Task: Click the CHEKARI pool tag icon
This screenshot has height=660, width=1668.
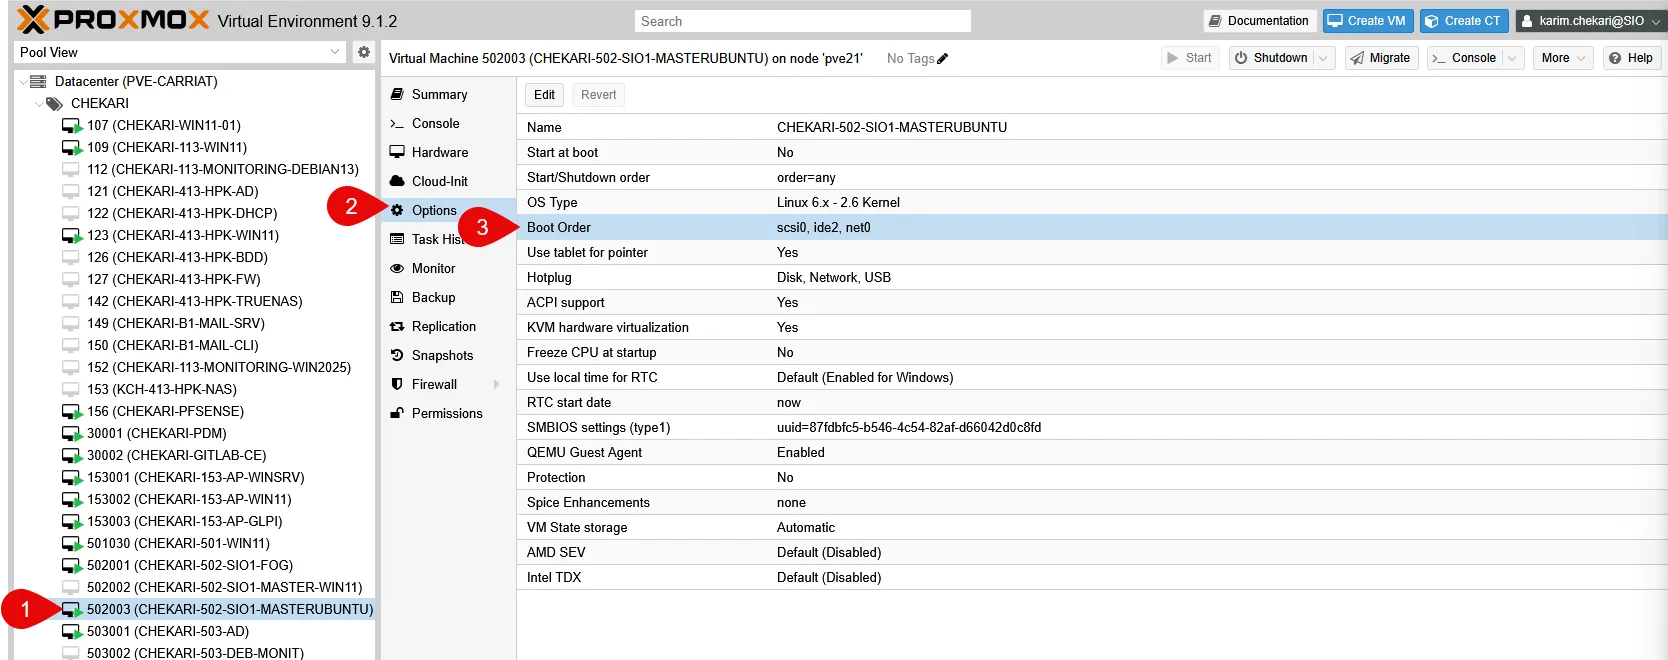Action: click(54, 104)
